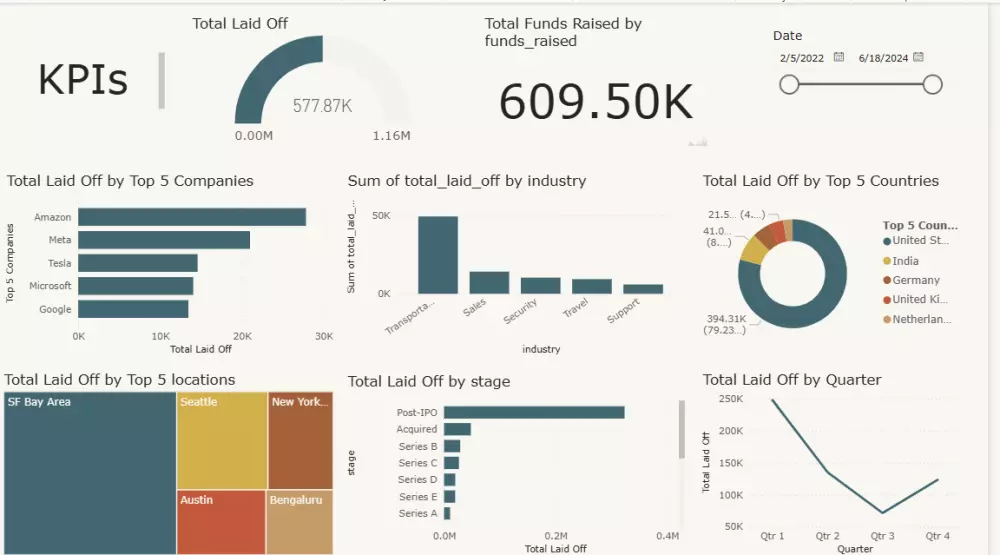This screenshot has height=555, width=1000.
Task: Click the end date field 6/18/2024
Action: pos(883,58)
